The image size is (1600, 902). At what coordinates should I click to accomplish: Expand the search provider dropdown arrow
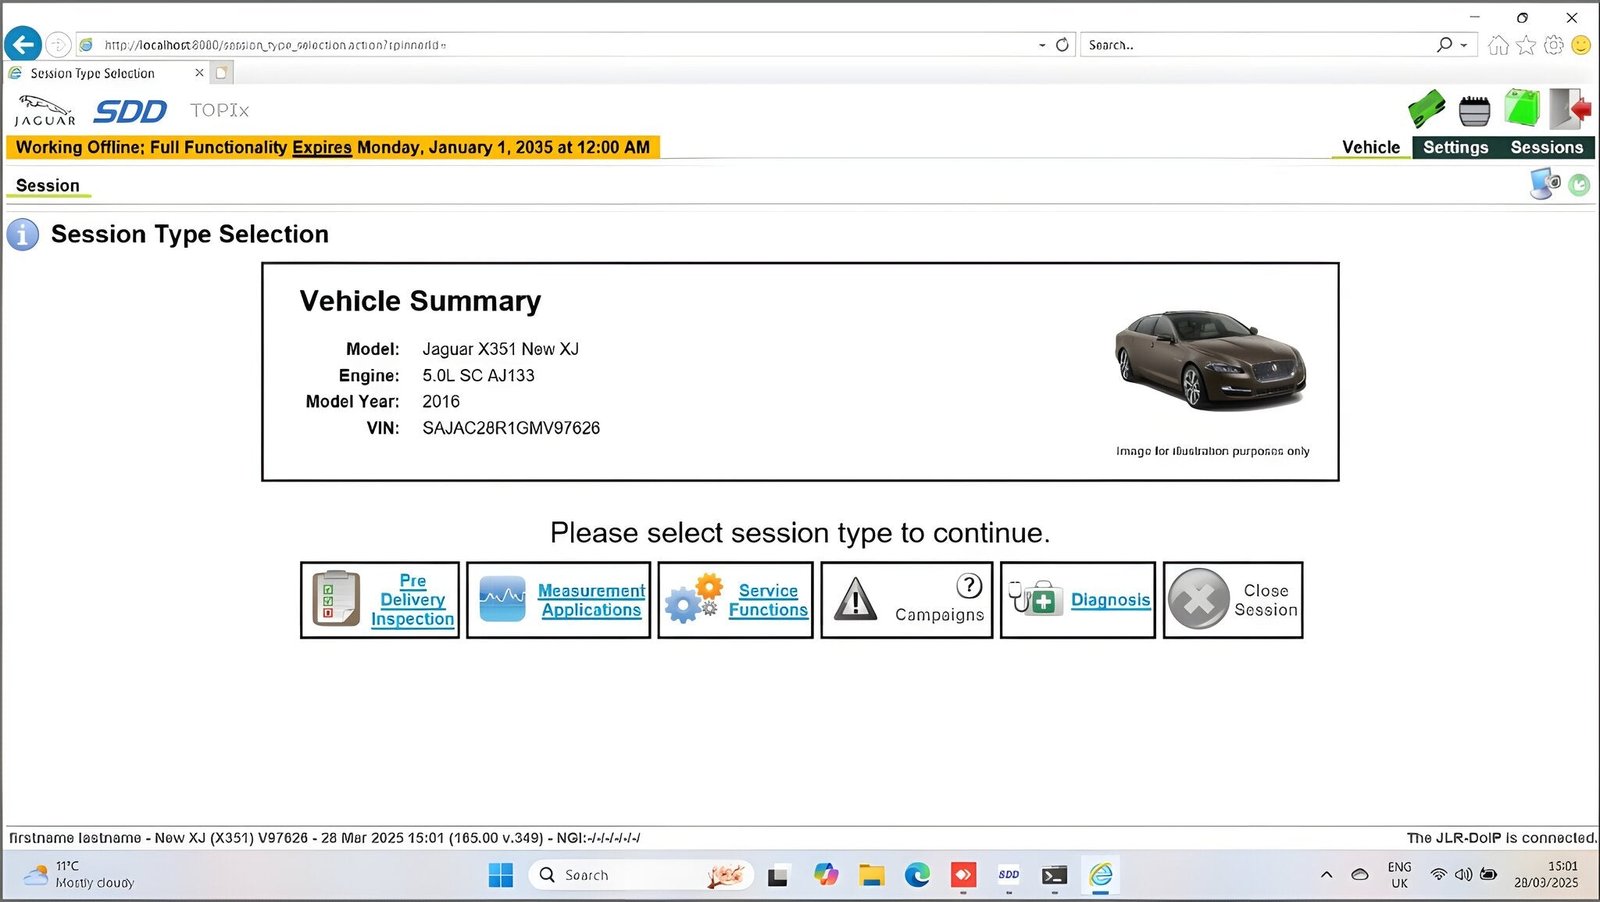[x=1464, y=45]
